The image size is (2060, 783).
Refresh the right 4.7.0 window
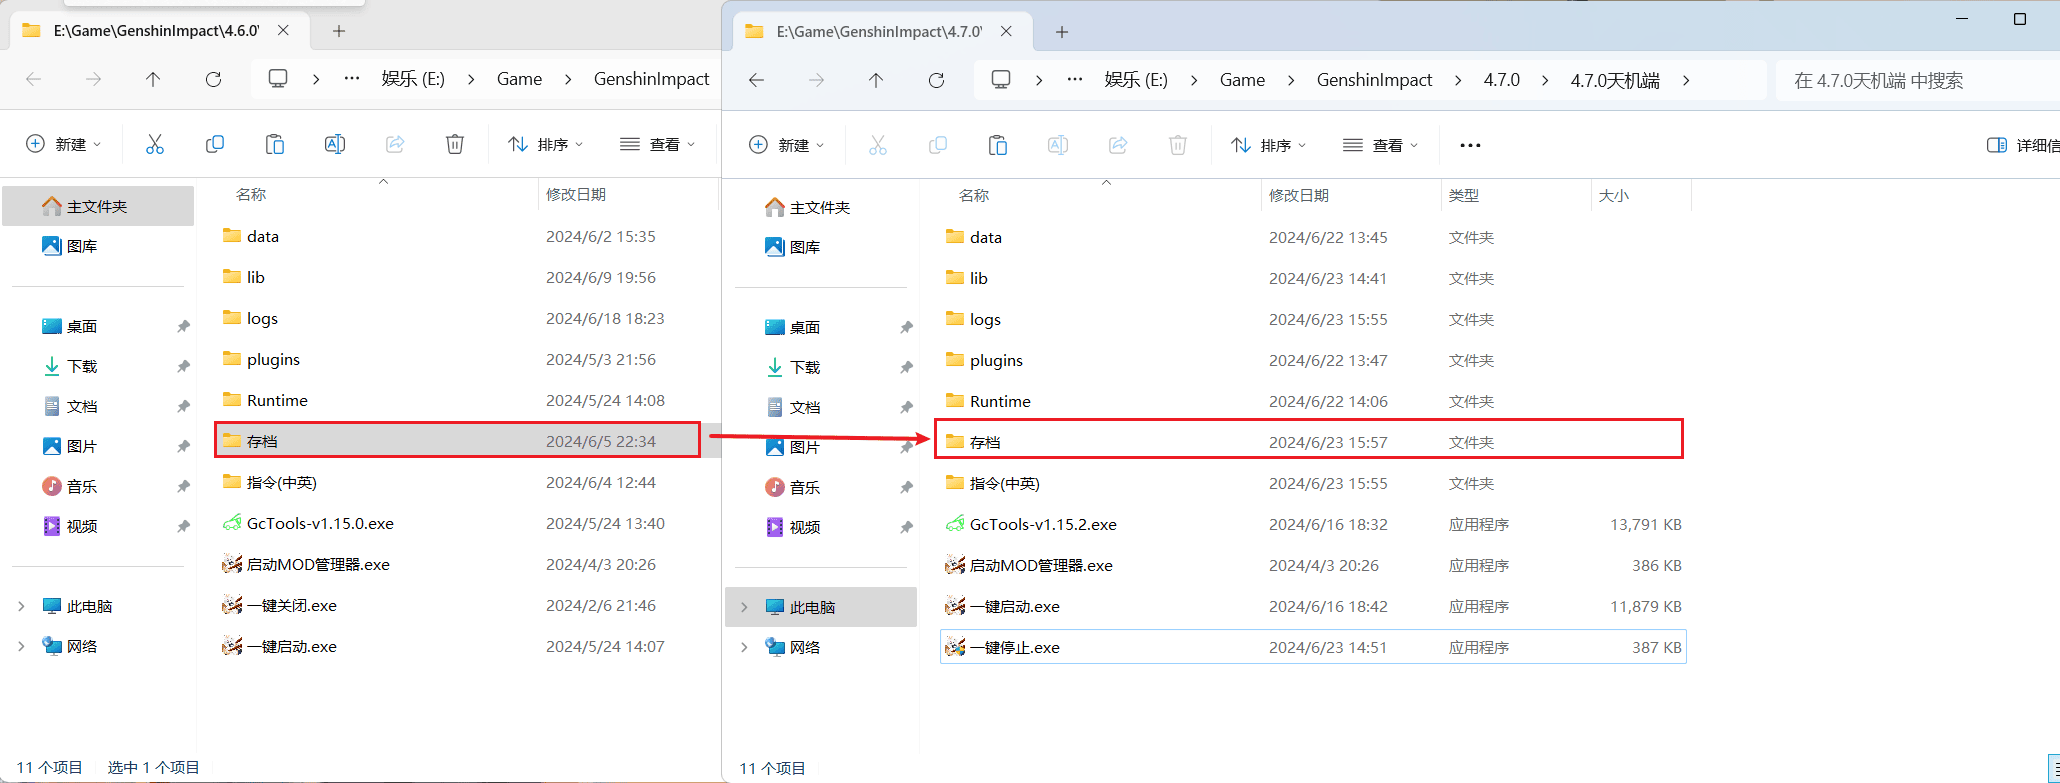[x=936, y=80]
